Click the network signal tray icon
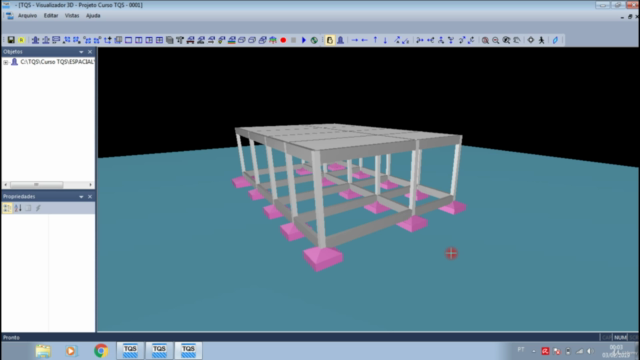 pos(580,351)
